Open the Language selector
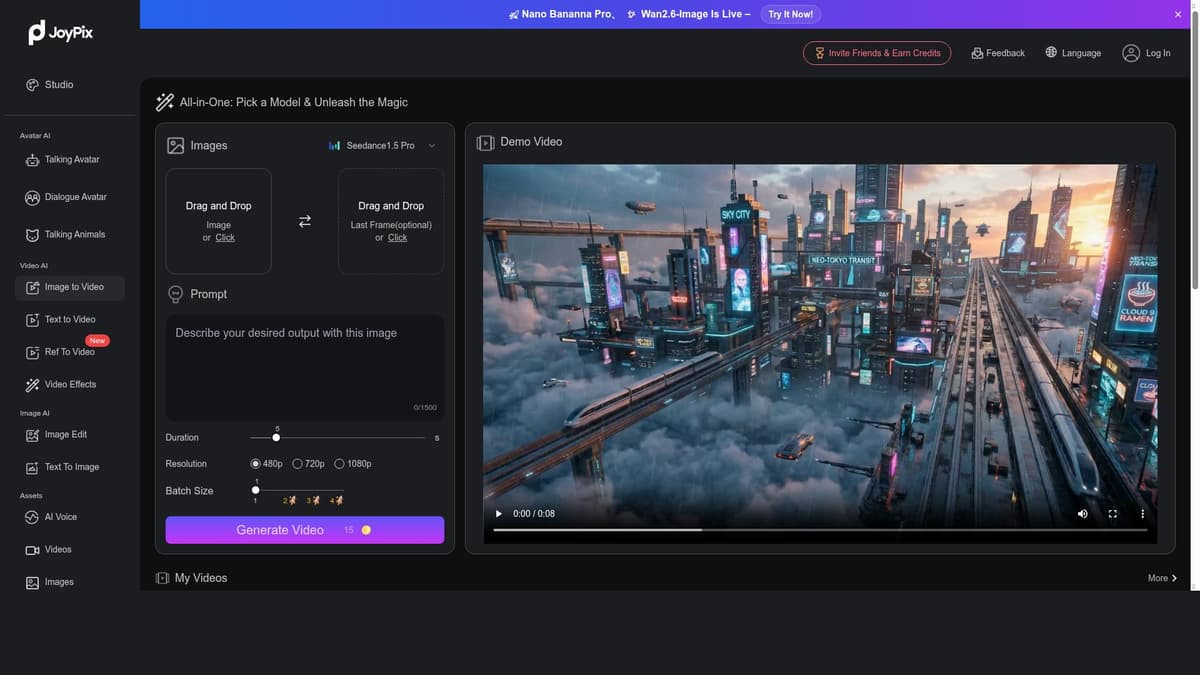Screen dimensions: 1200x675 click(x=1073, y=53)
